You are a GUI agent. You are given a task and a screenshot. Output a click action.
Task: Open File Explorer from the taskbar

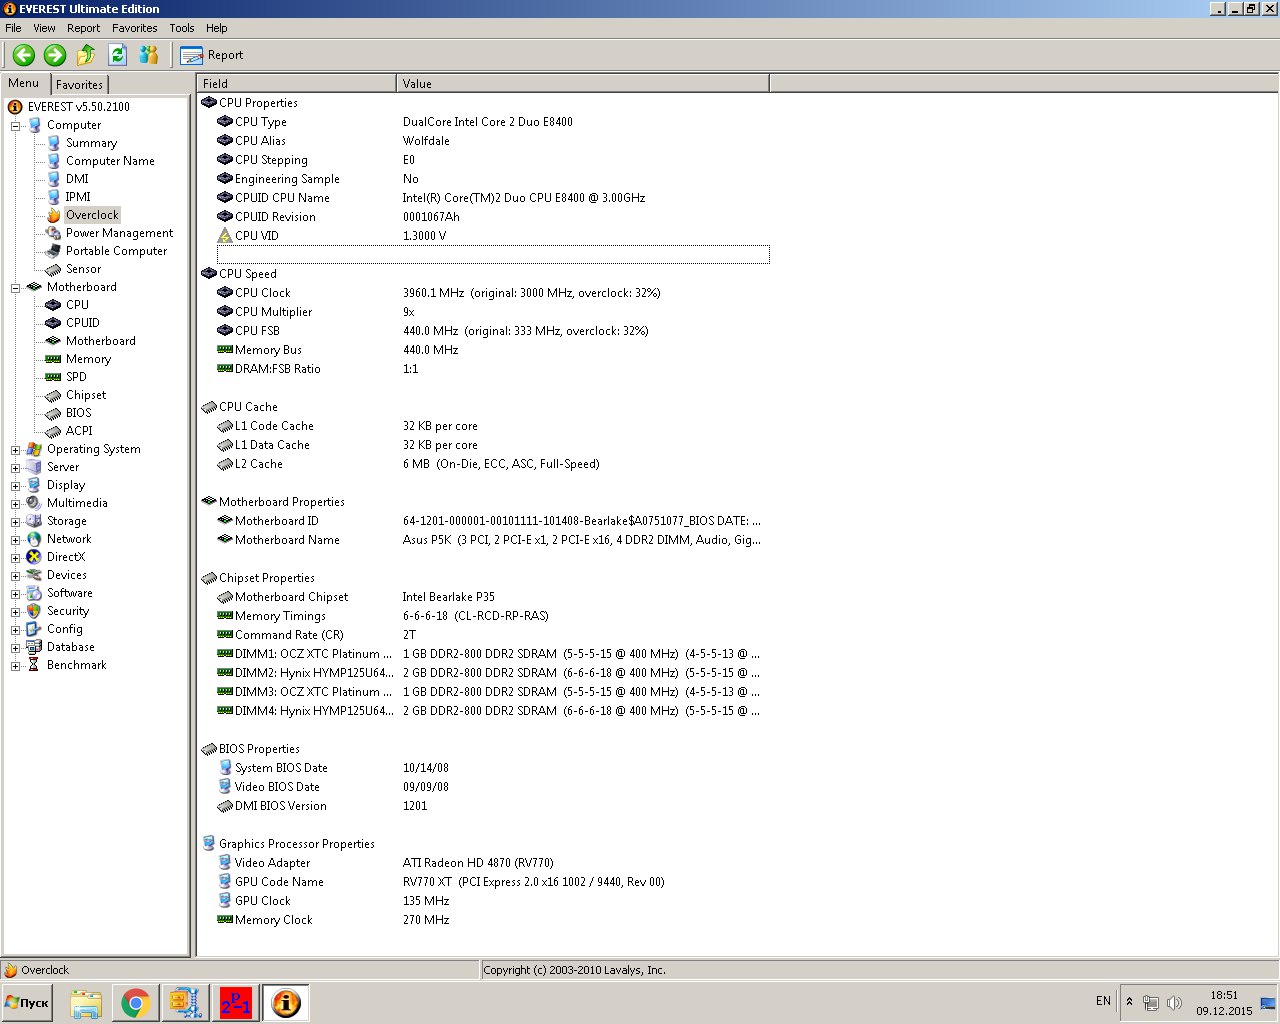tap(86, 1003)
